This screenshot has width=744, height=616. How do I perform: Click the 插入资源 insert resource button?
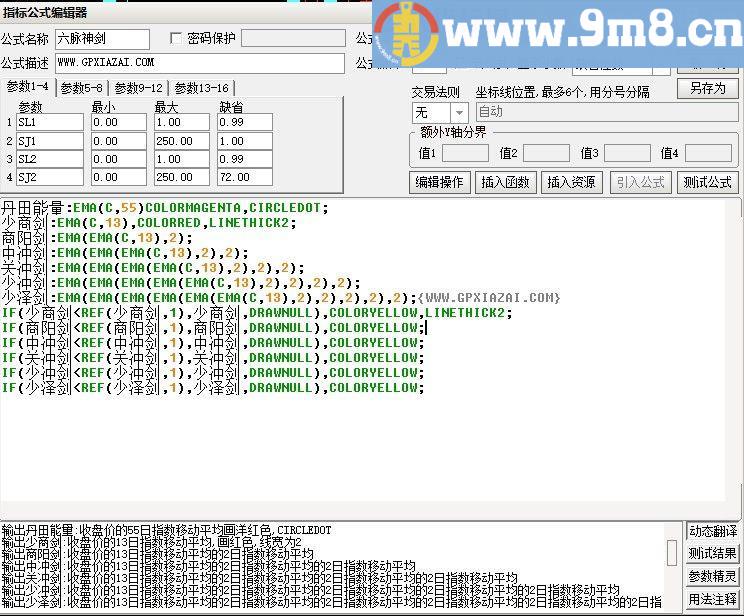click(x=570, y=182)
